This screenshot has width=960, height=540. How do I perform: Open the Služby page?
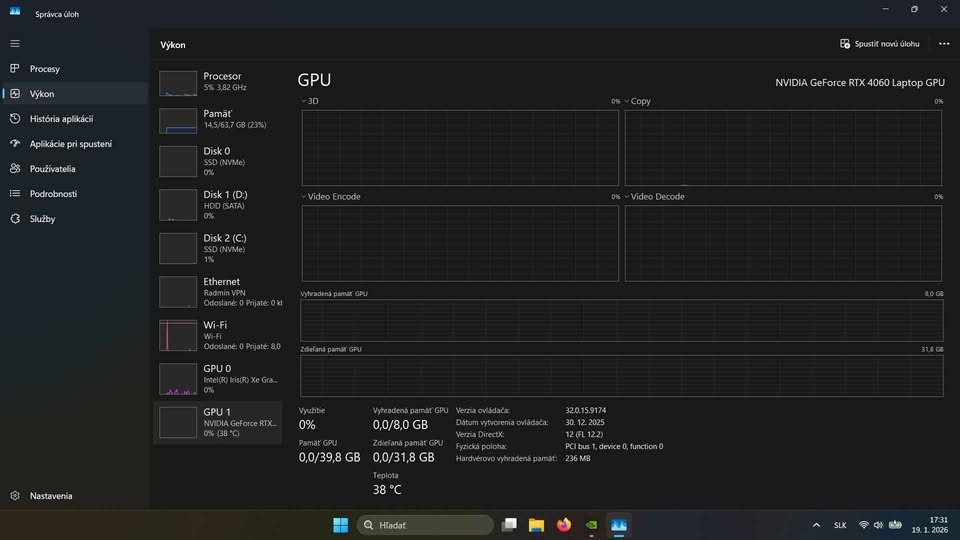[73, 219]
